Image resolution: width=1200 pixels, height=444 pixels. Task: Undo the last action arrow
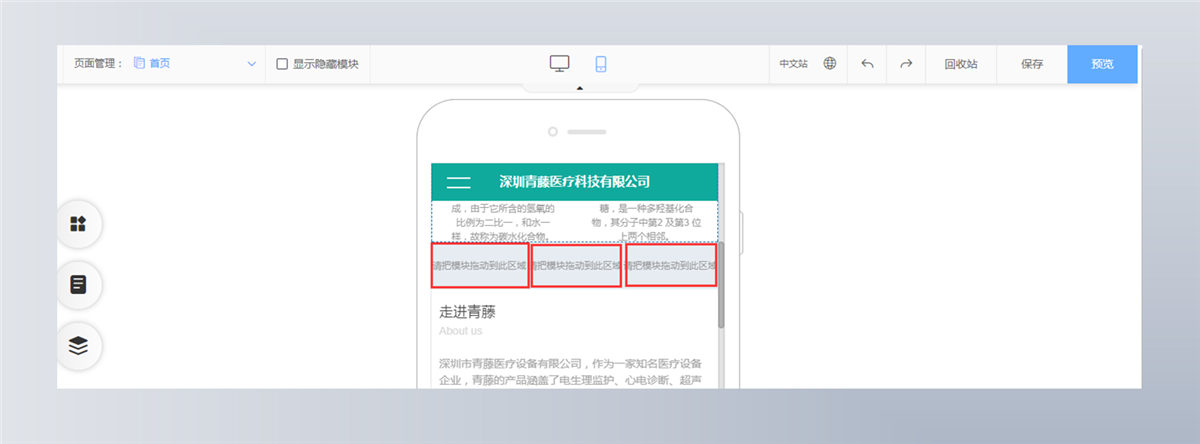(x=867, y=64)
